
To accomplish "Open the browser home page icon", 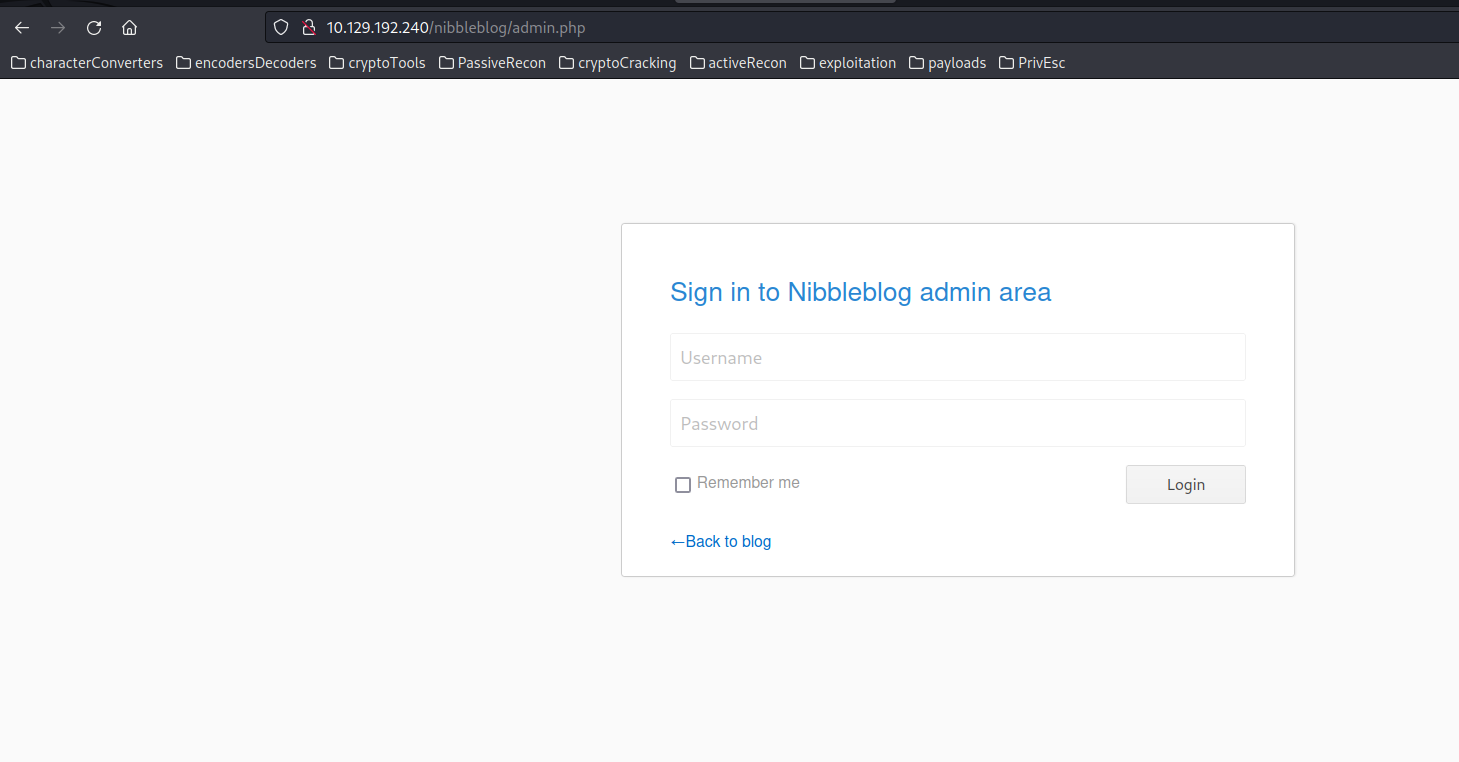I will click(x=129, y=28).
